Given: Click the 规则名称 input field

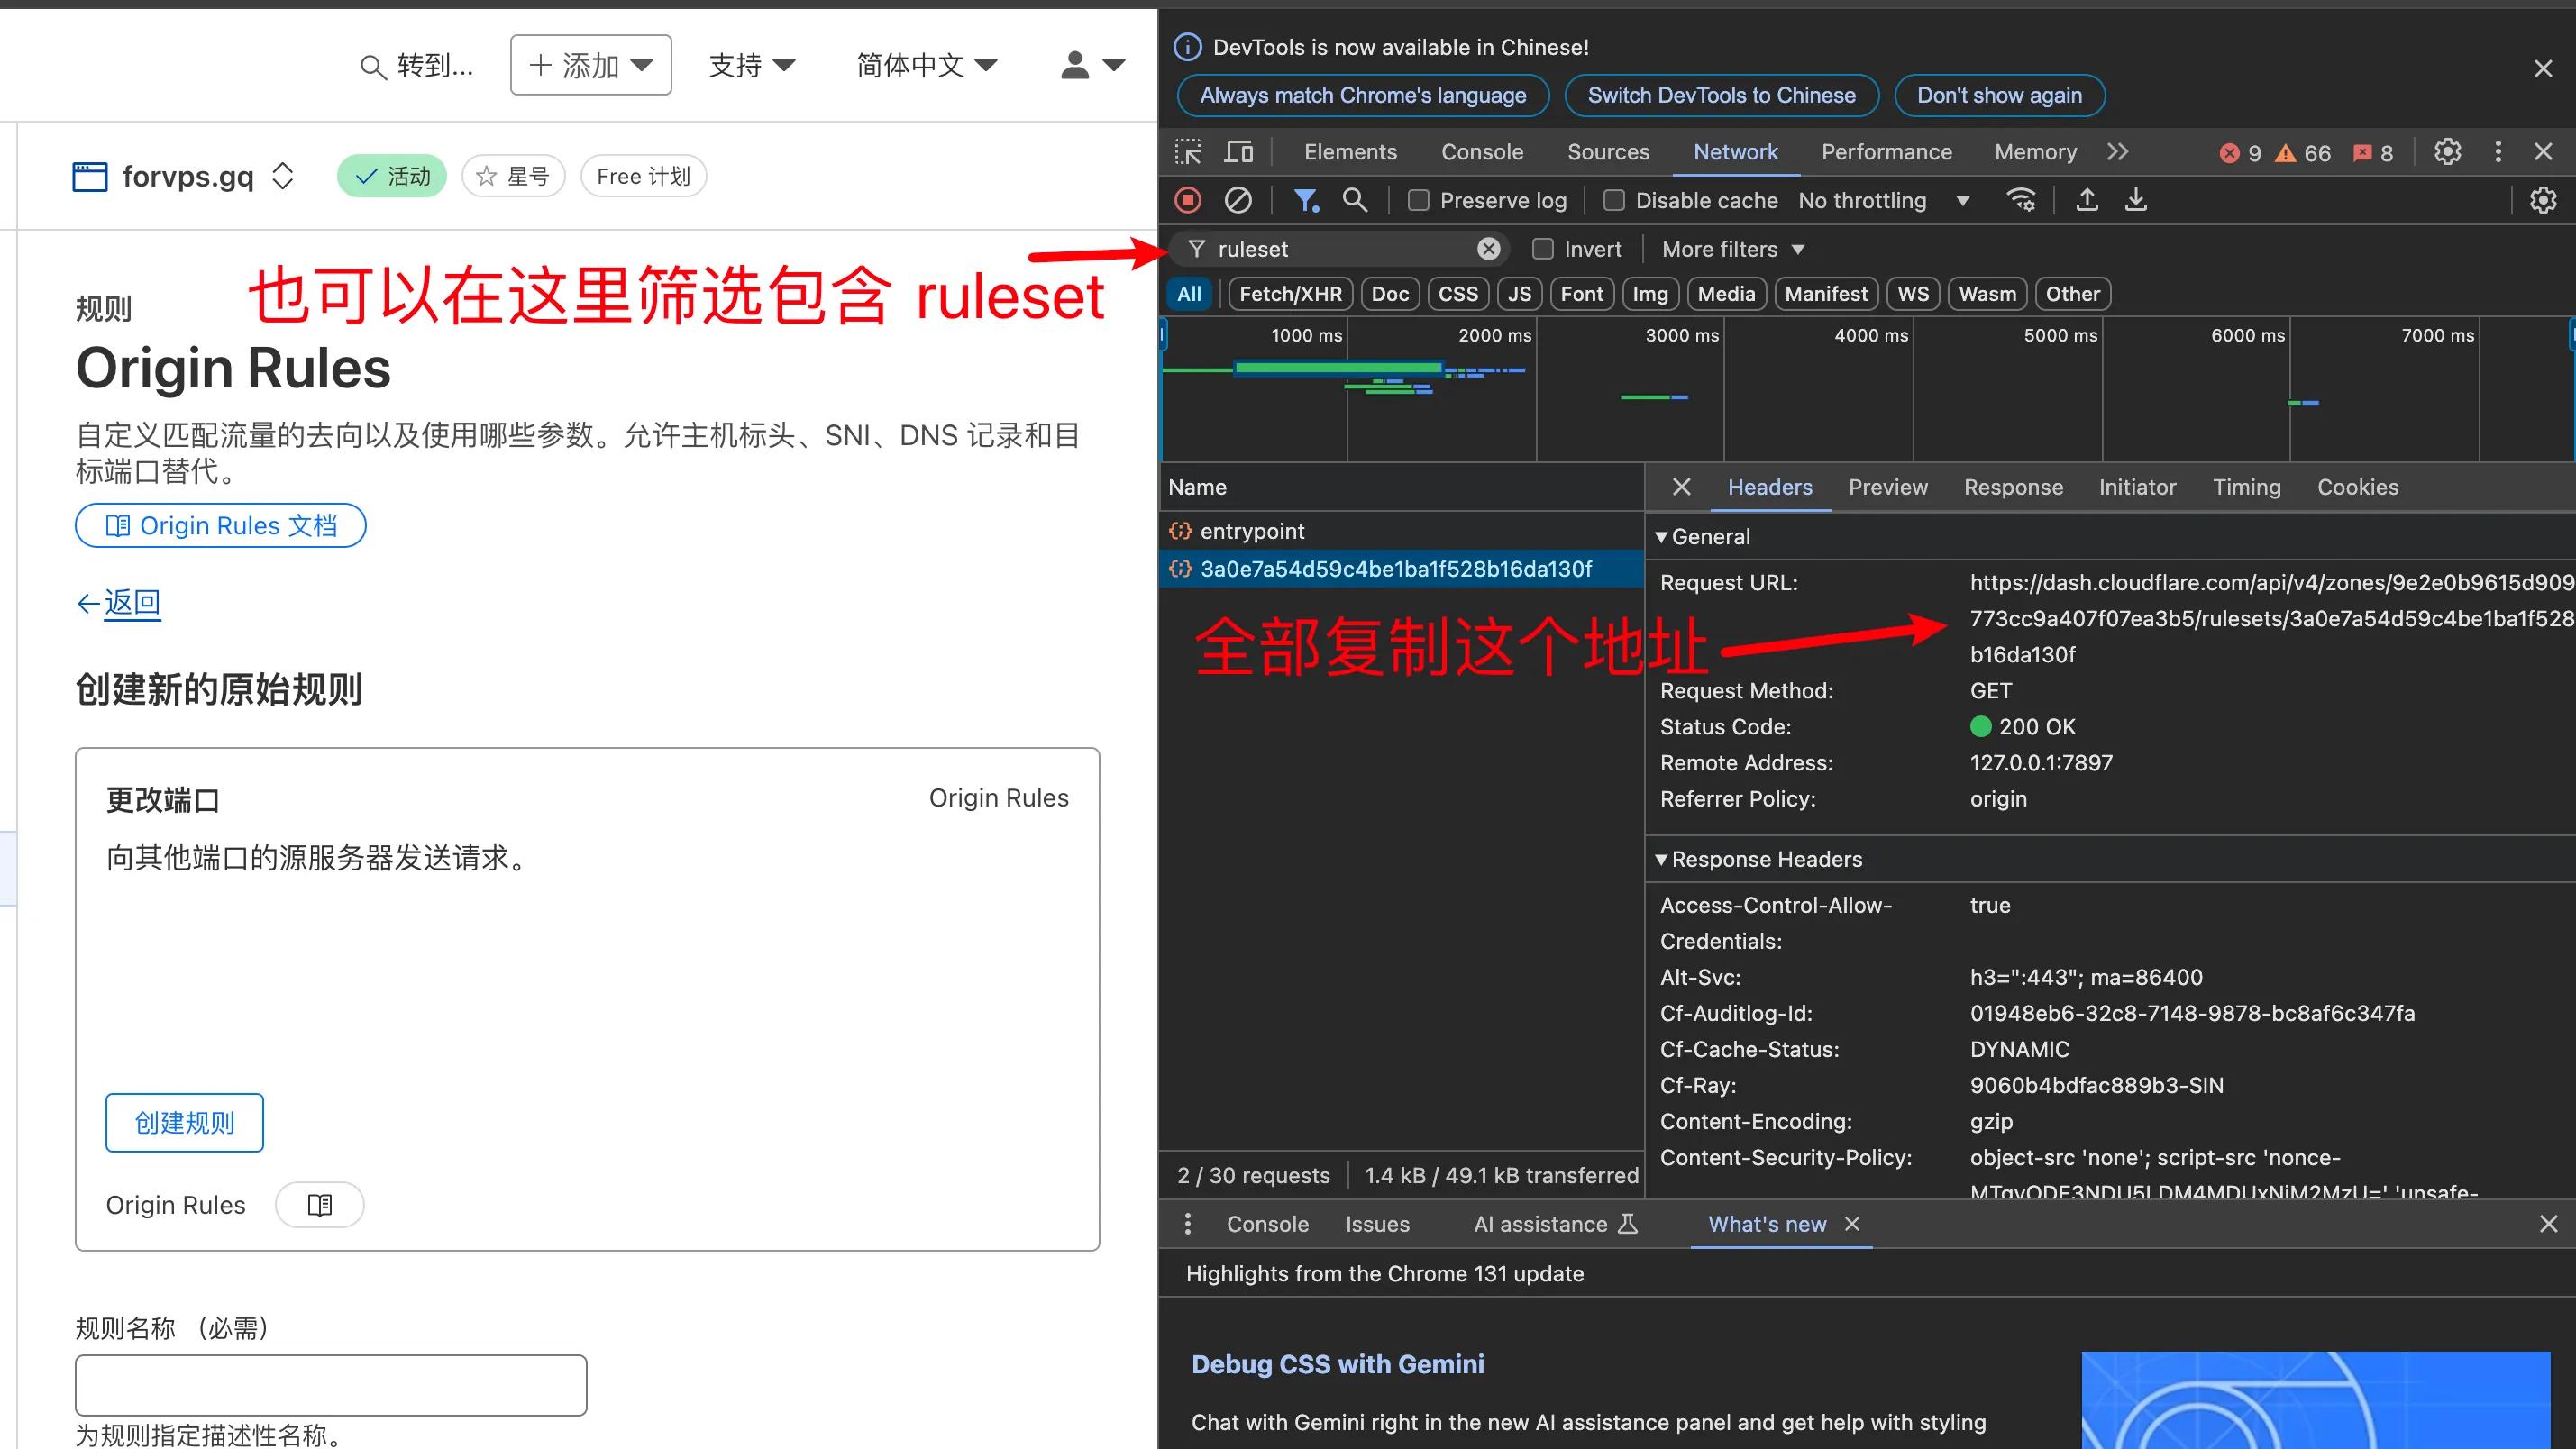Looking at the screenshot, I should click(331, 1385).
